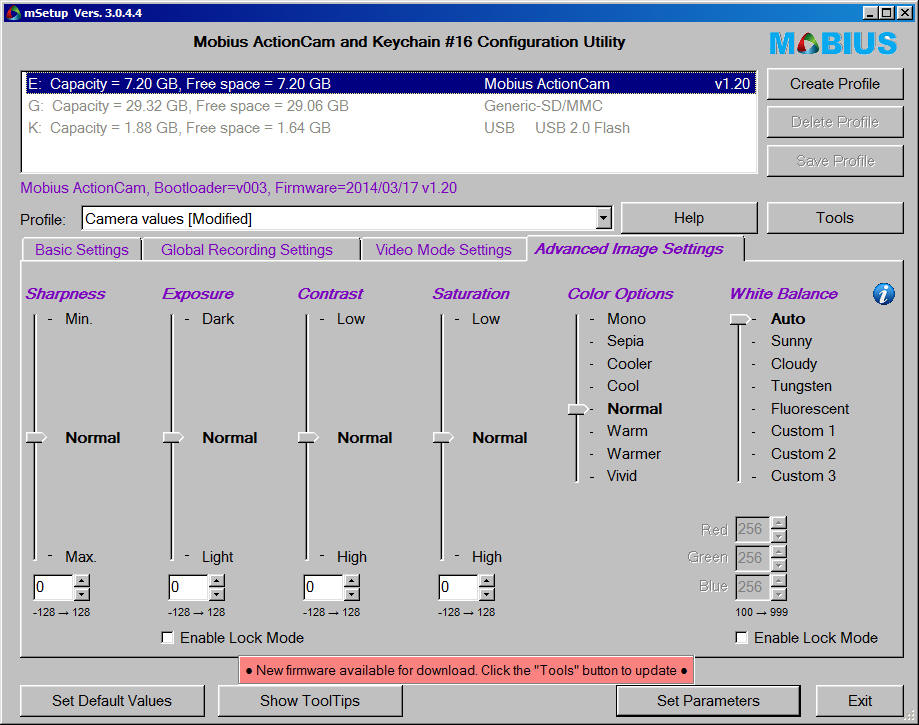Open Video Mode Settings tab

444,250
